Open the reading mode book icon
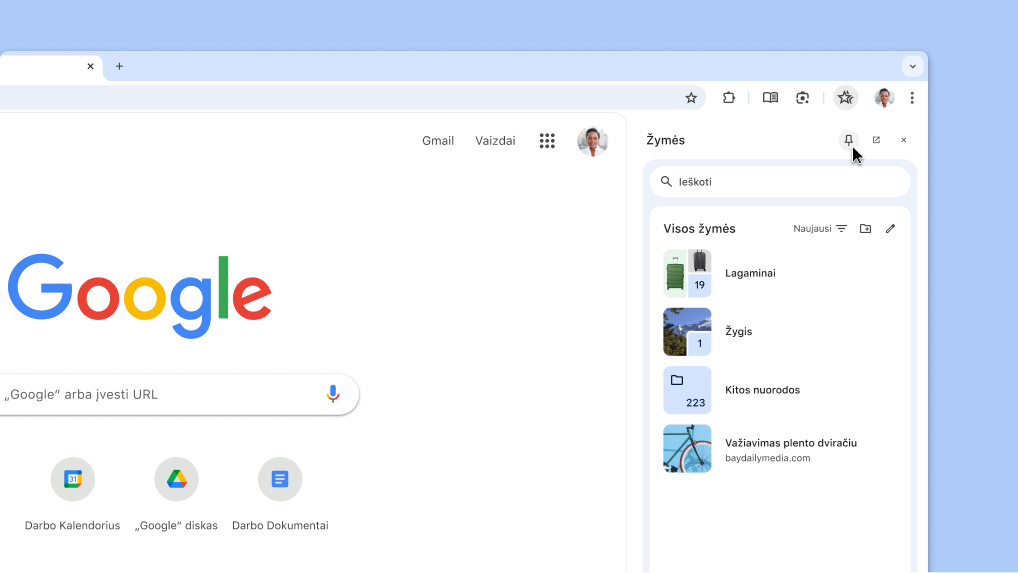1018x573 pixels. pyautogui.click(x=770, y=98)
